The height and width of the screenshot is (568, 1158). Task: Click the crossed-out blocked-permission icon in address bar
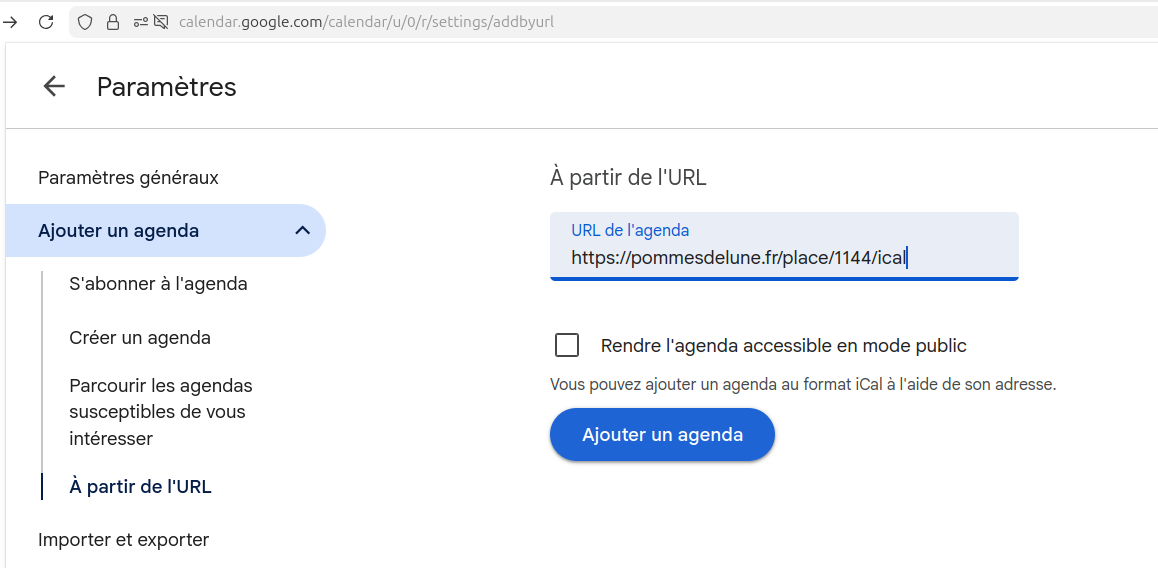coord(160,21)
